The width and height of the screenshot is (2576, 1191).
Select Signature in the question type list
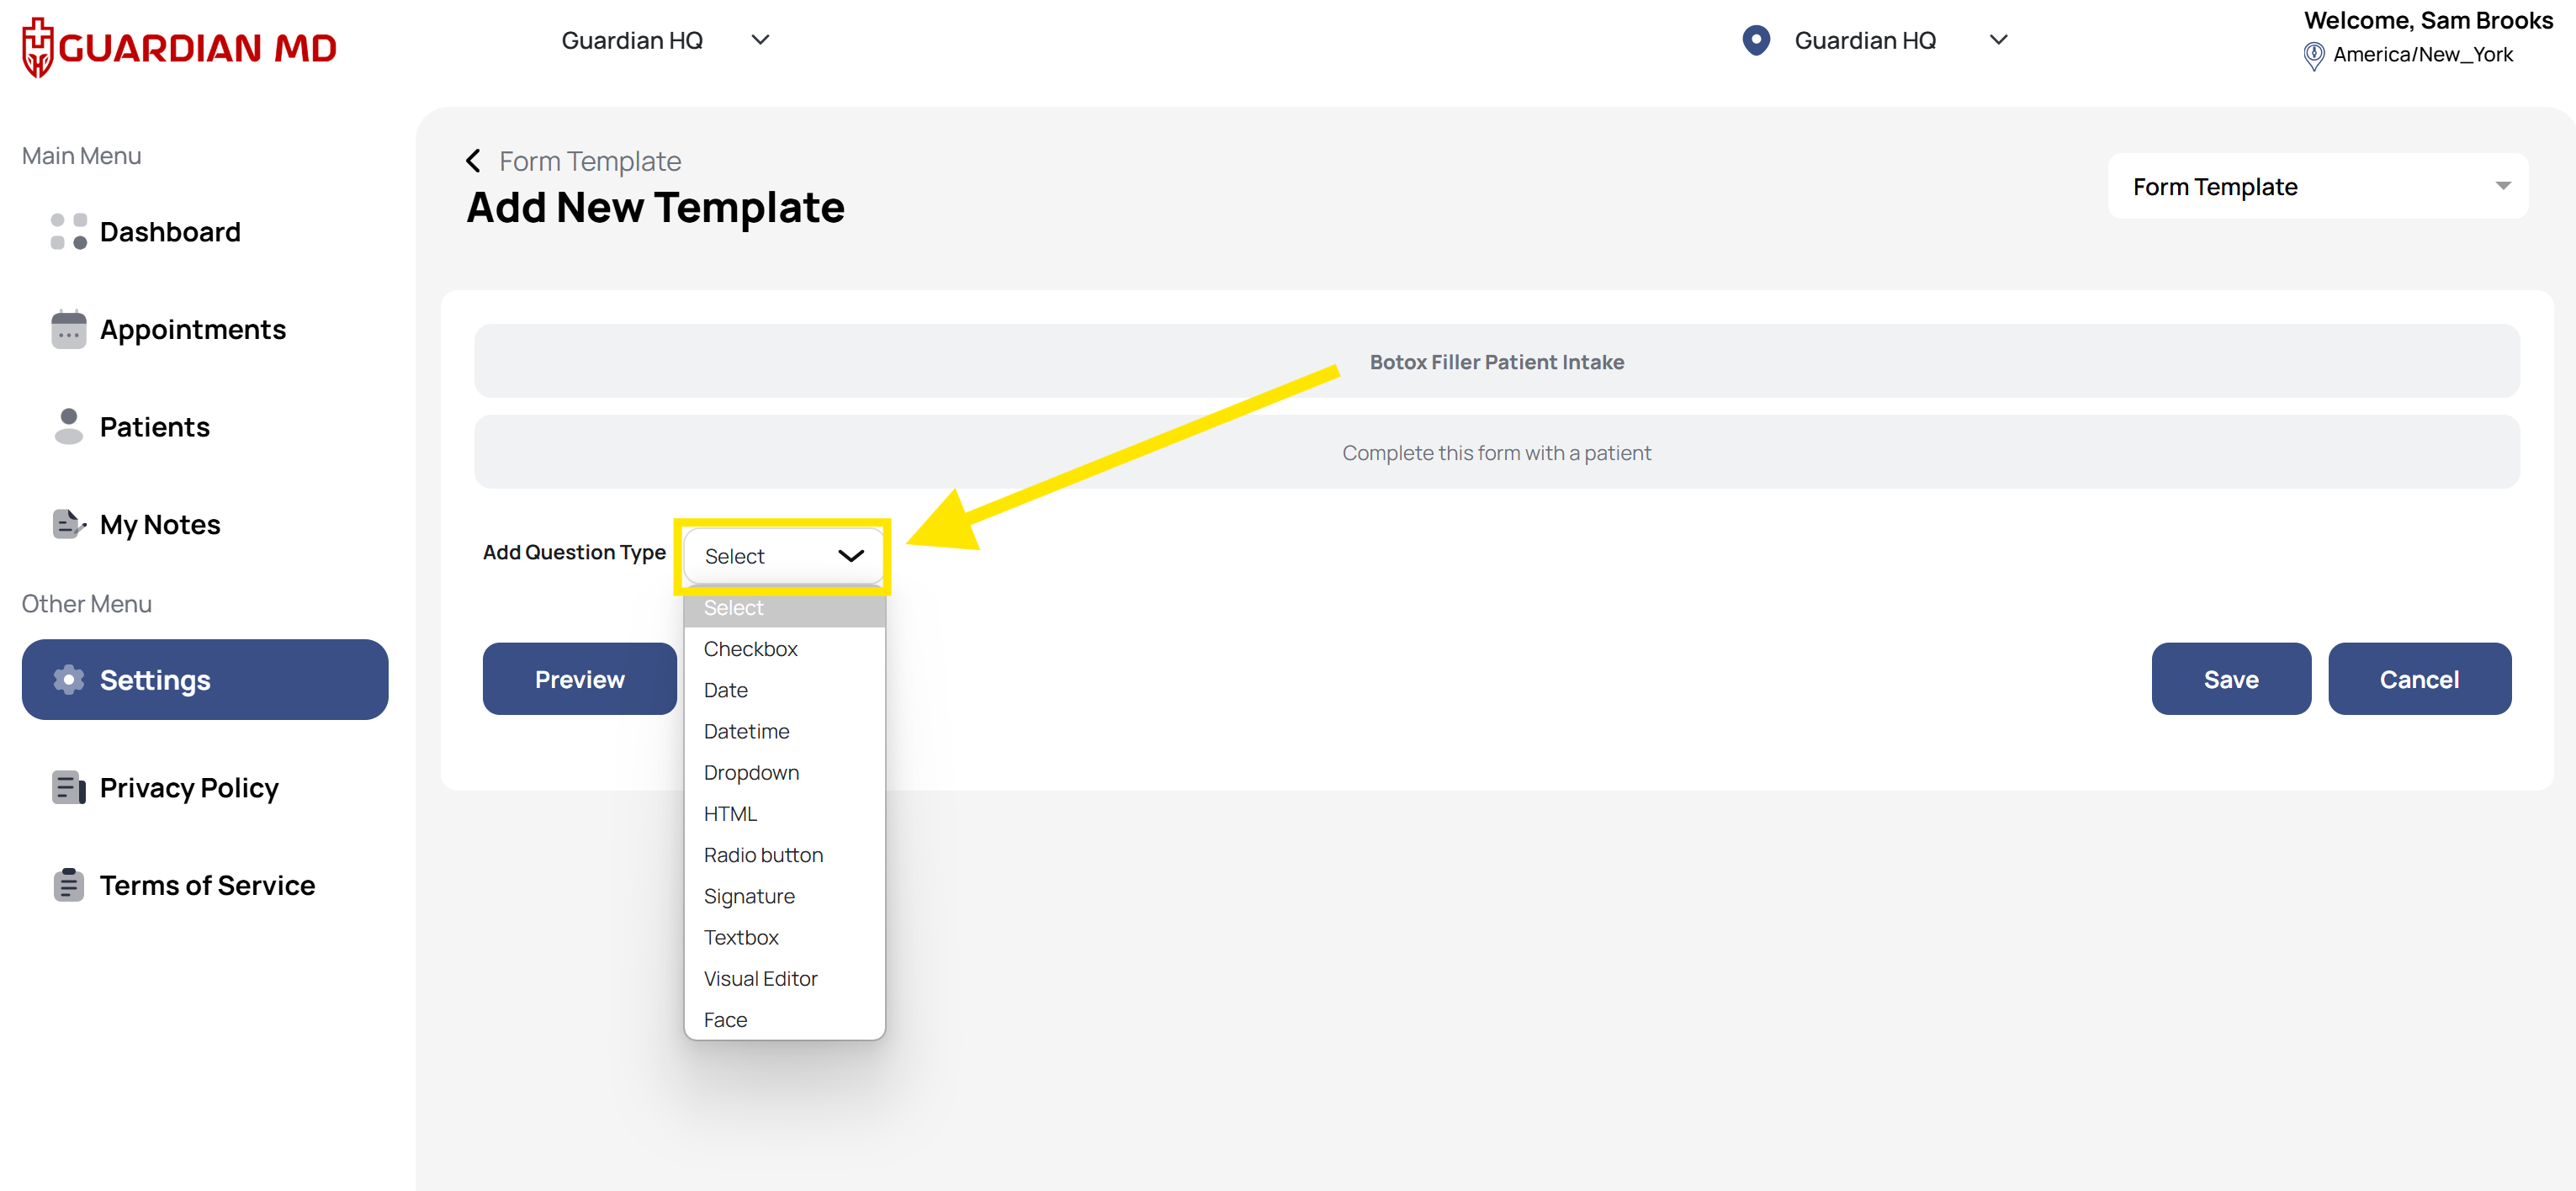pos(749,896)
